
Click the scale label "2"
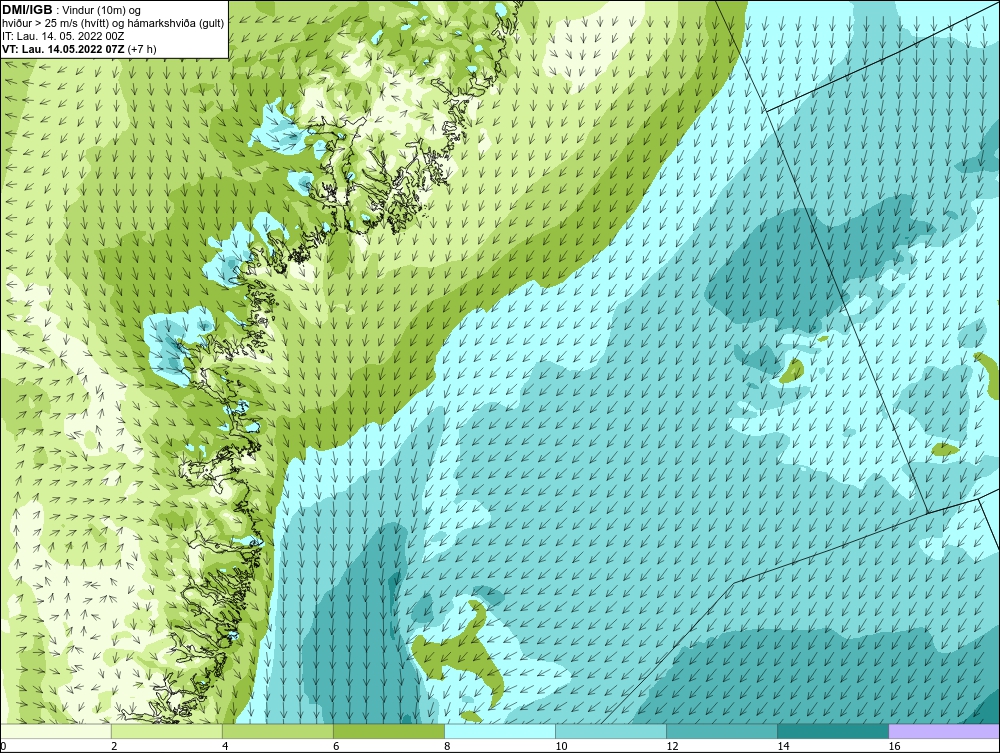[114, 746]
